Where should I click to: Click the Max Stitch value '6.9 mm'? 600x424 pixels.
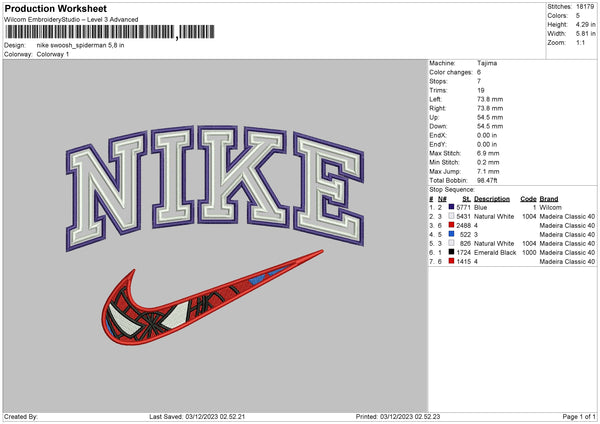click(488, 153)
